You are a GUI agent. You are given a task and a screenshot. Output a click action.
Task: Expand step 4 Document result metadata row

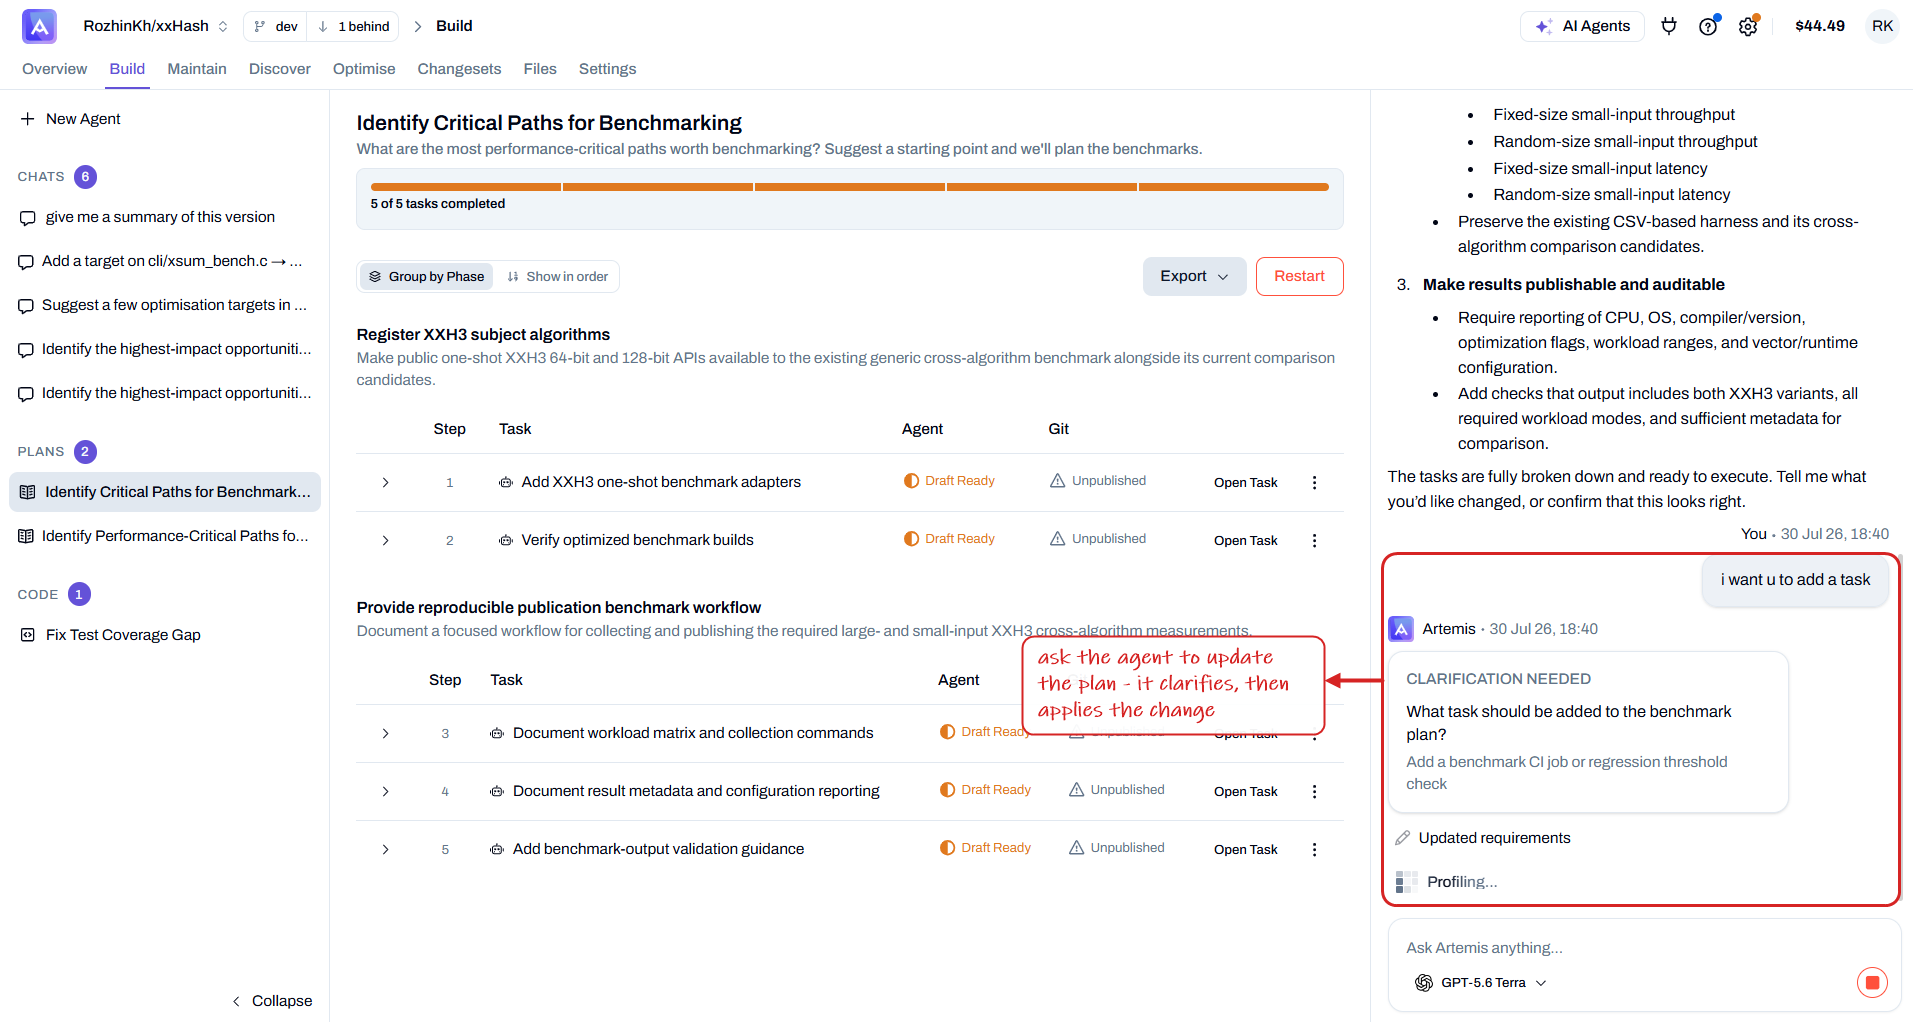(385, 791)
